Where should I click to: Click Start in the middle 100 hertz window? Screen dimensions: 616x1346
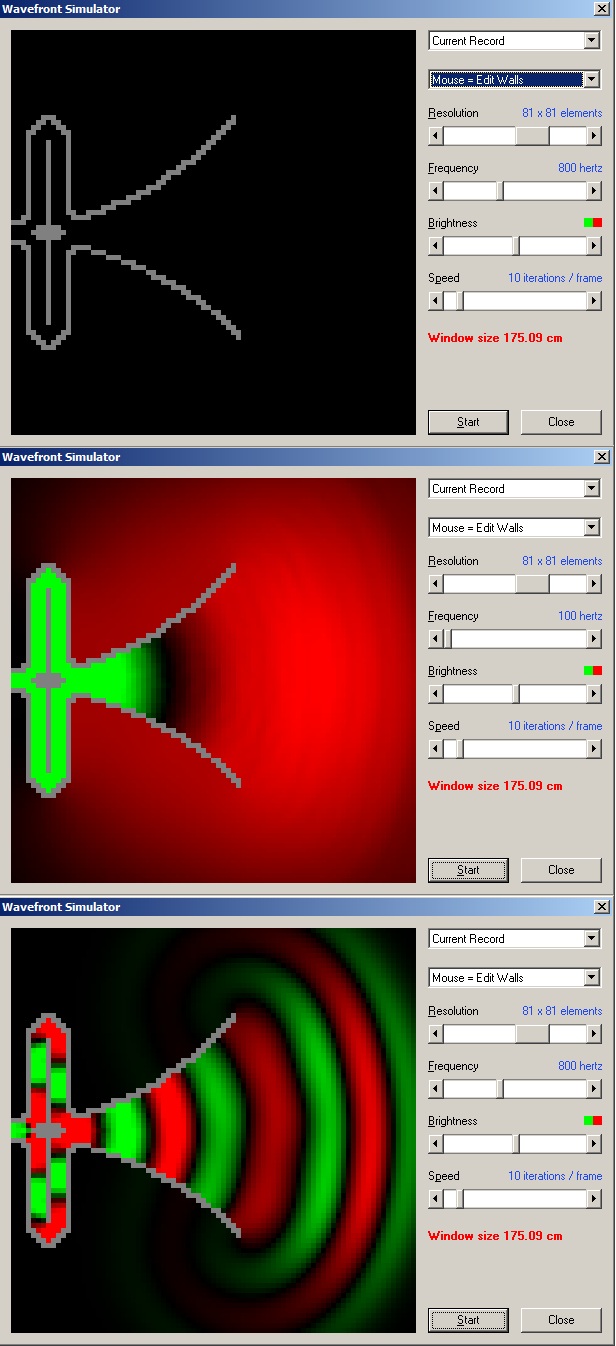468,870
